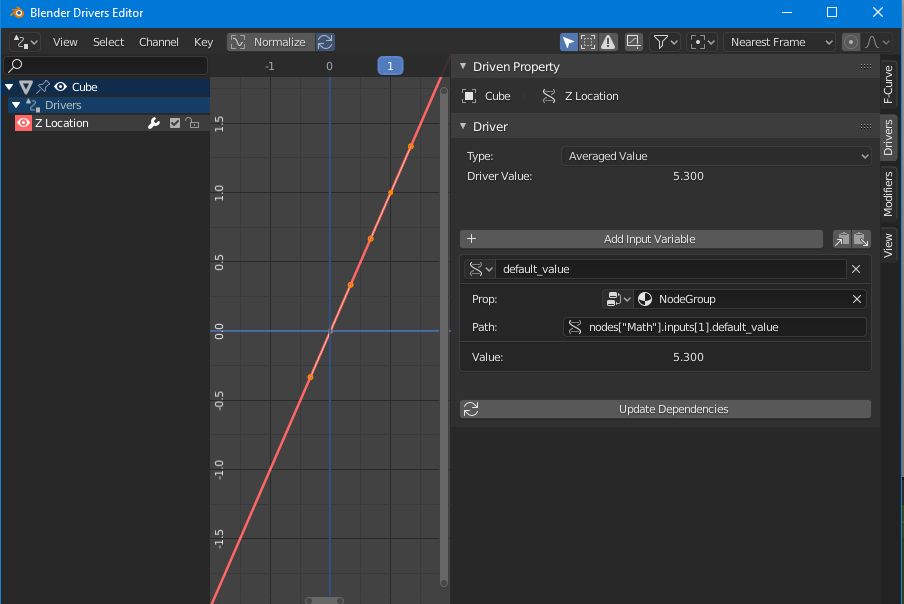Click the graph vertical scrollbar
Image resolution: width=904 pixels, height=604 pixels.
[444, 337]
